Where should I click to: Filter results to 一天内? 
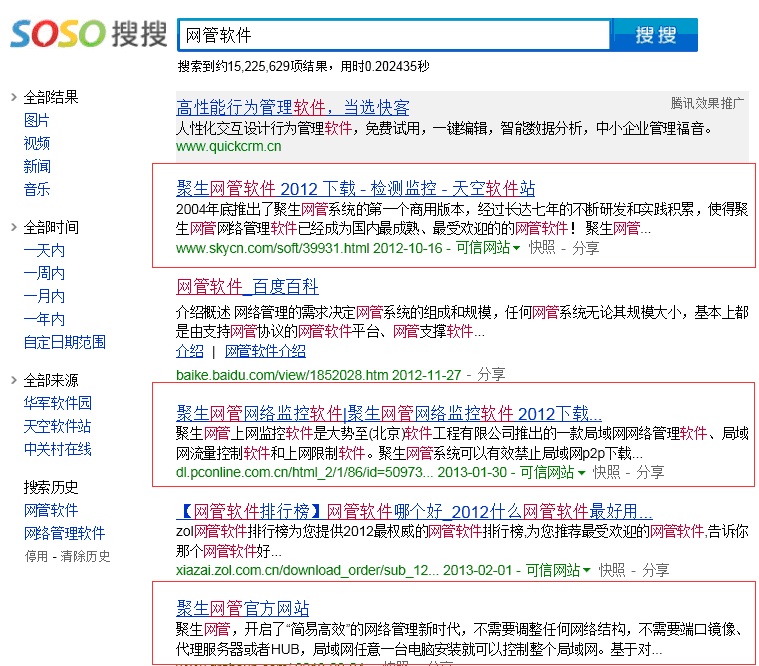[44, 250]
